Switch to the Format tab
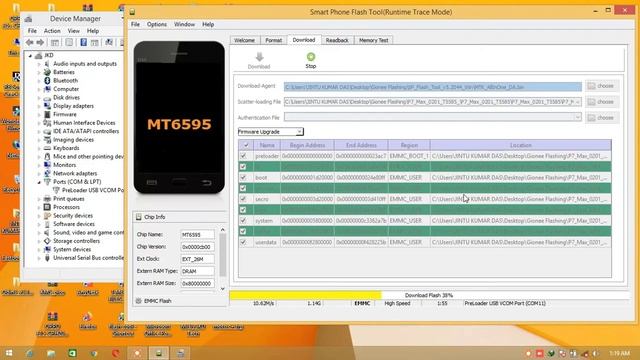 pyautogui.click(x=273, y=40)
